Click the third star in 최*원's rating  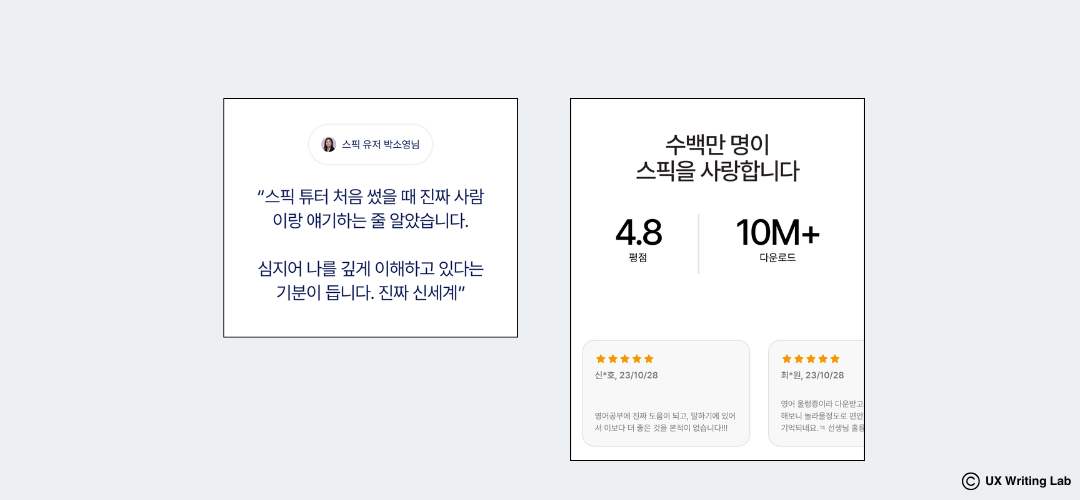[811, 359]
